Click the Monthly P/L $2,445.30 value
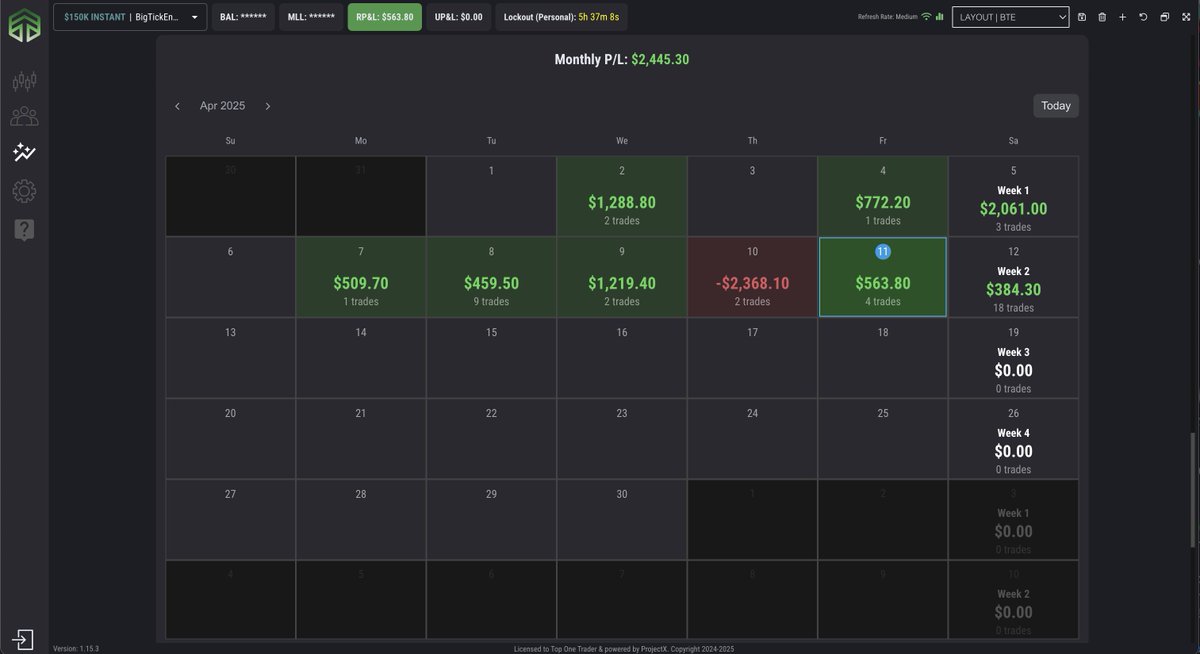 click(x=660, y=60)
